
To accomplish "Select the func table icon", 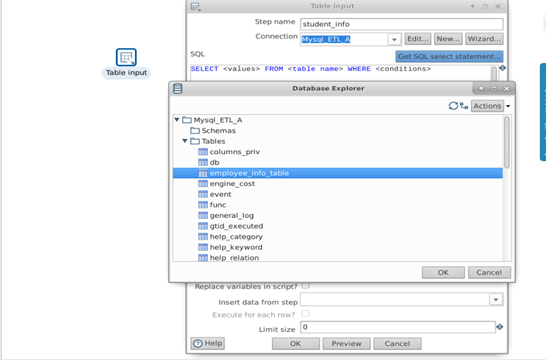I will point(203,205).
